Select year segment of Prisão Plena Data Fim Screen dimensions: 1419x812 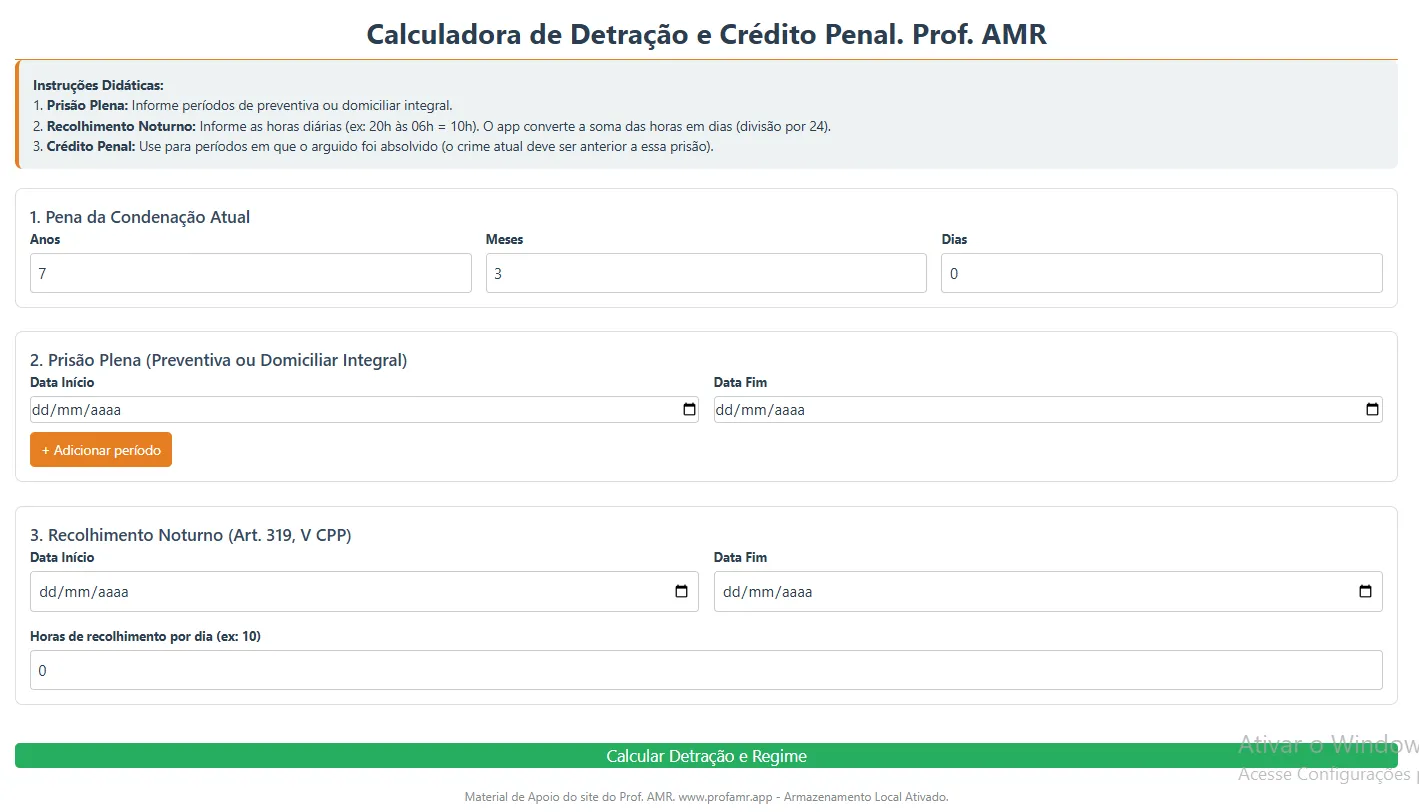pos(788,410)
